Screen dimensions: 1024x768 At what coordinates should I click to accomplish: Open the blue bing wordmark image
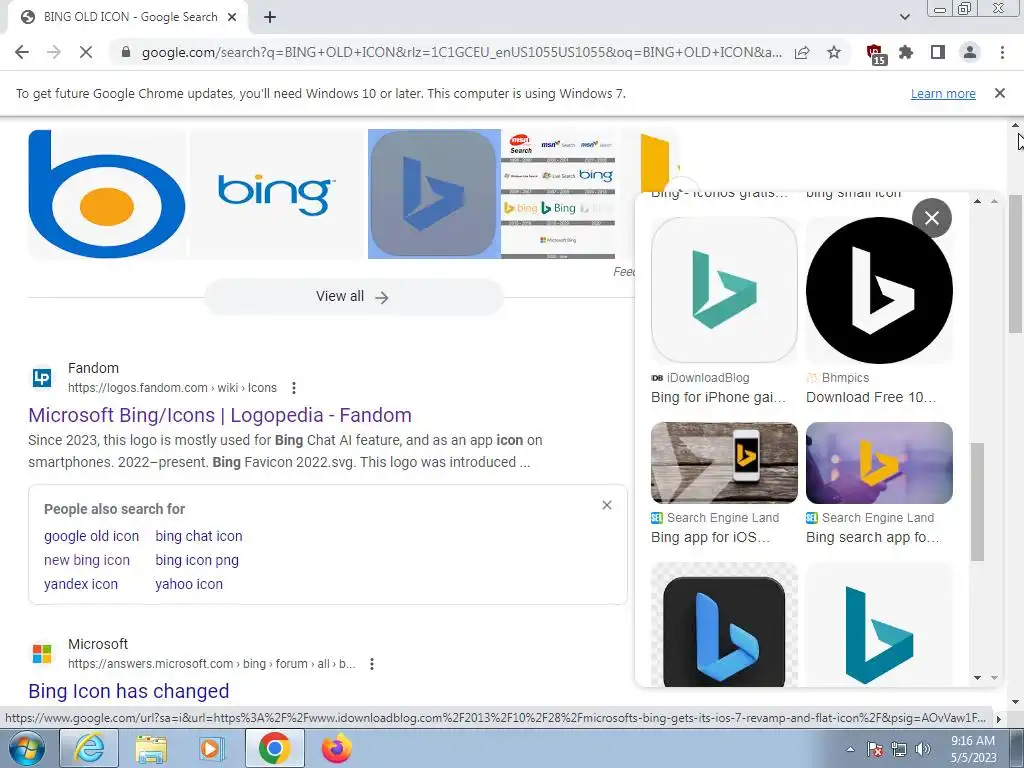[277, 194]
